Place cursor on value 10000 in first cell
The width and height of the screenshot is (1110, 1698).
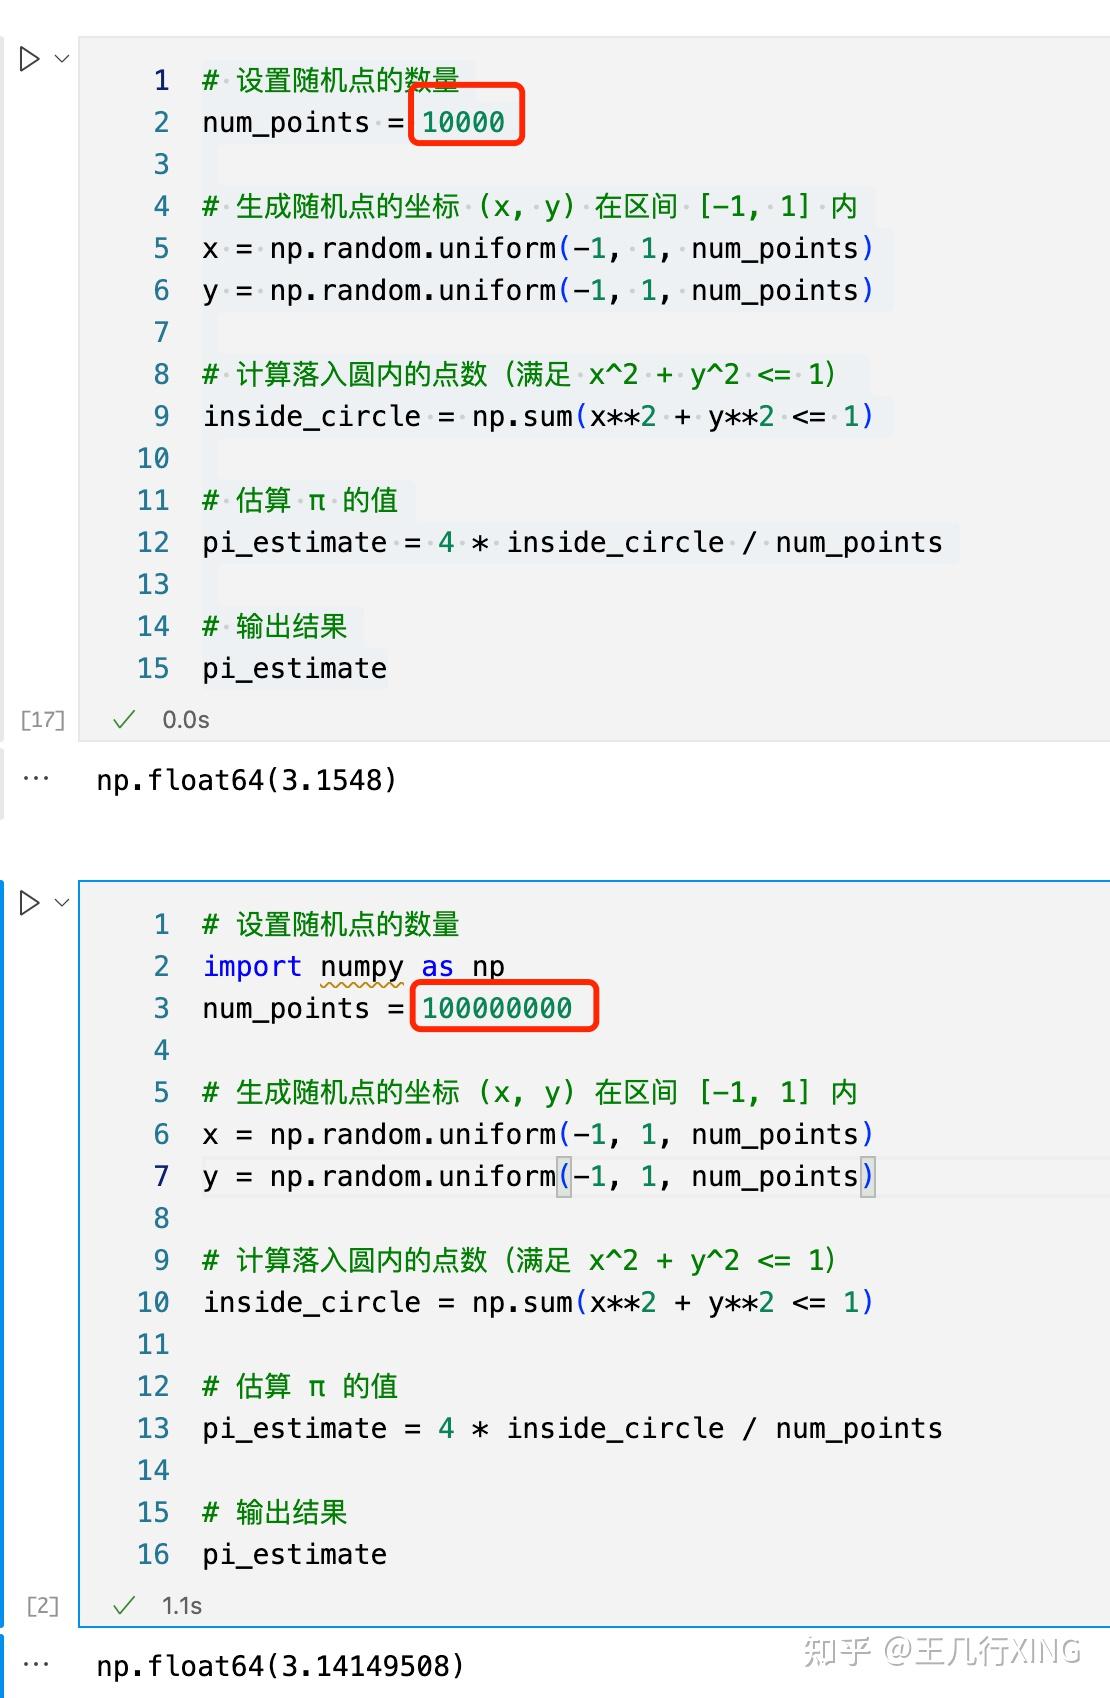click(x=463, y=122)
